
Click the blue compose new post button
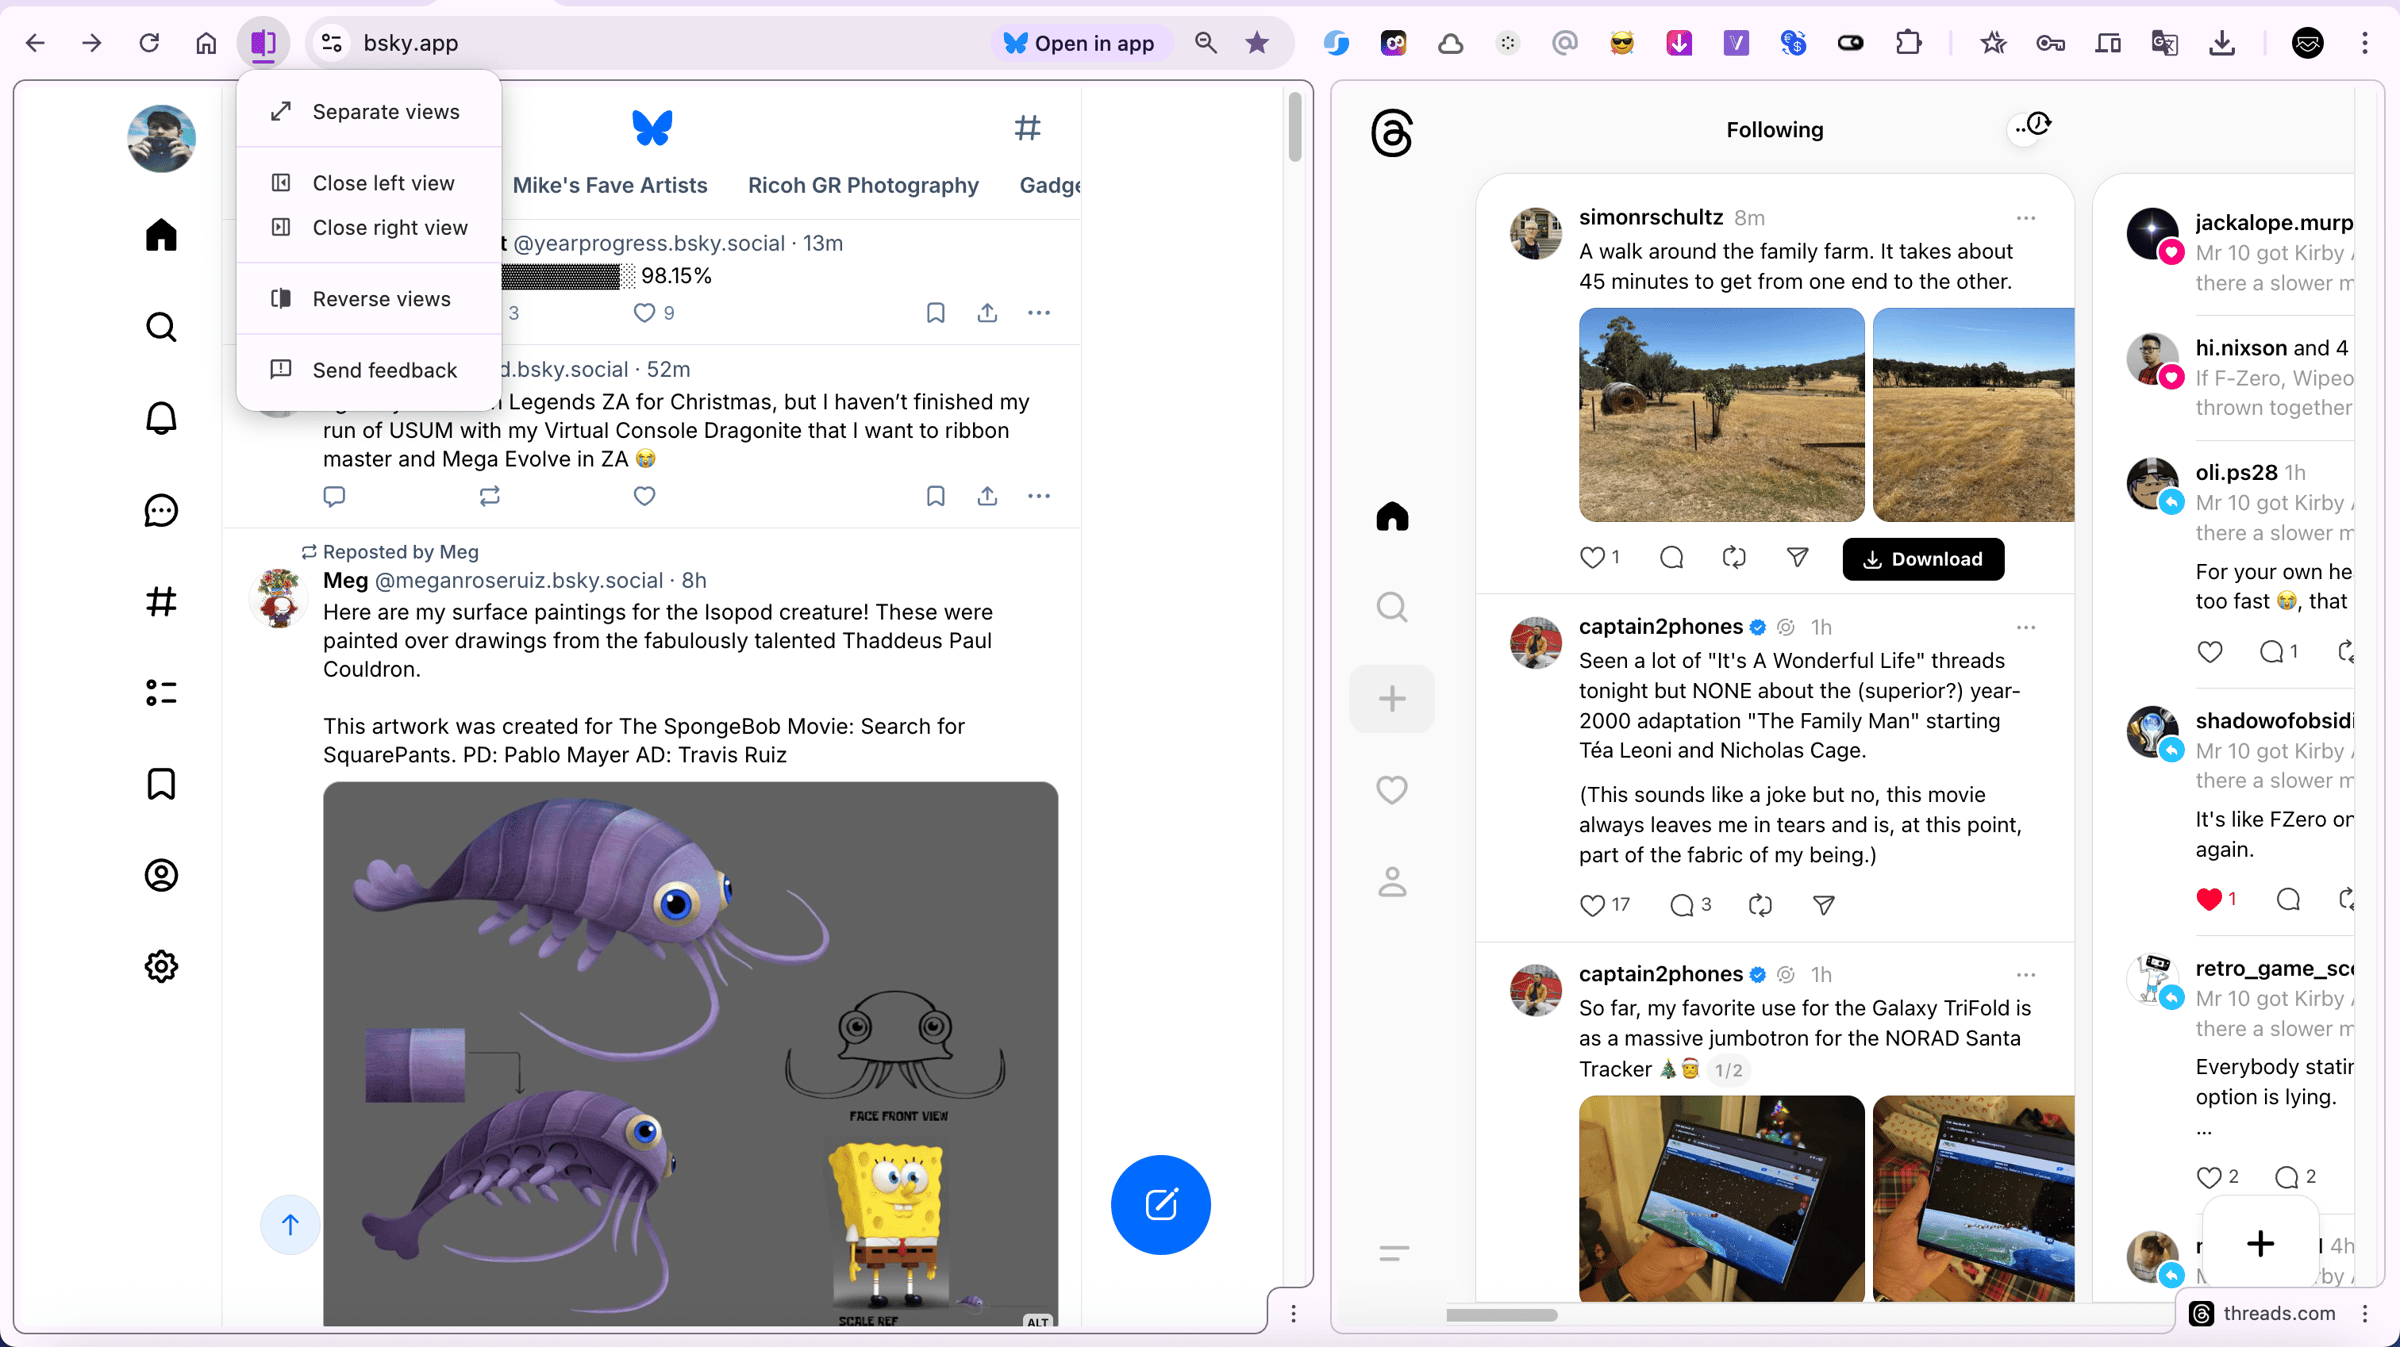[x=1160, y=1204]
